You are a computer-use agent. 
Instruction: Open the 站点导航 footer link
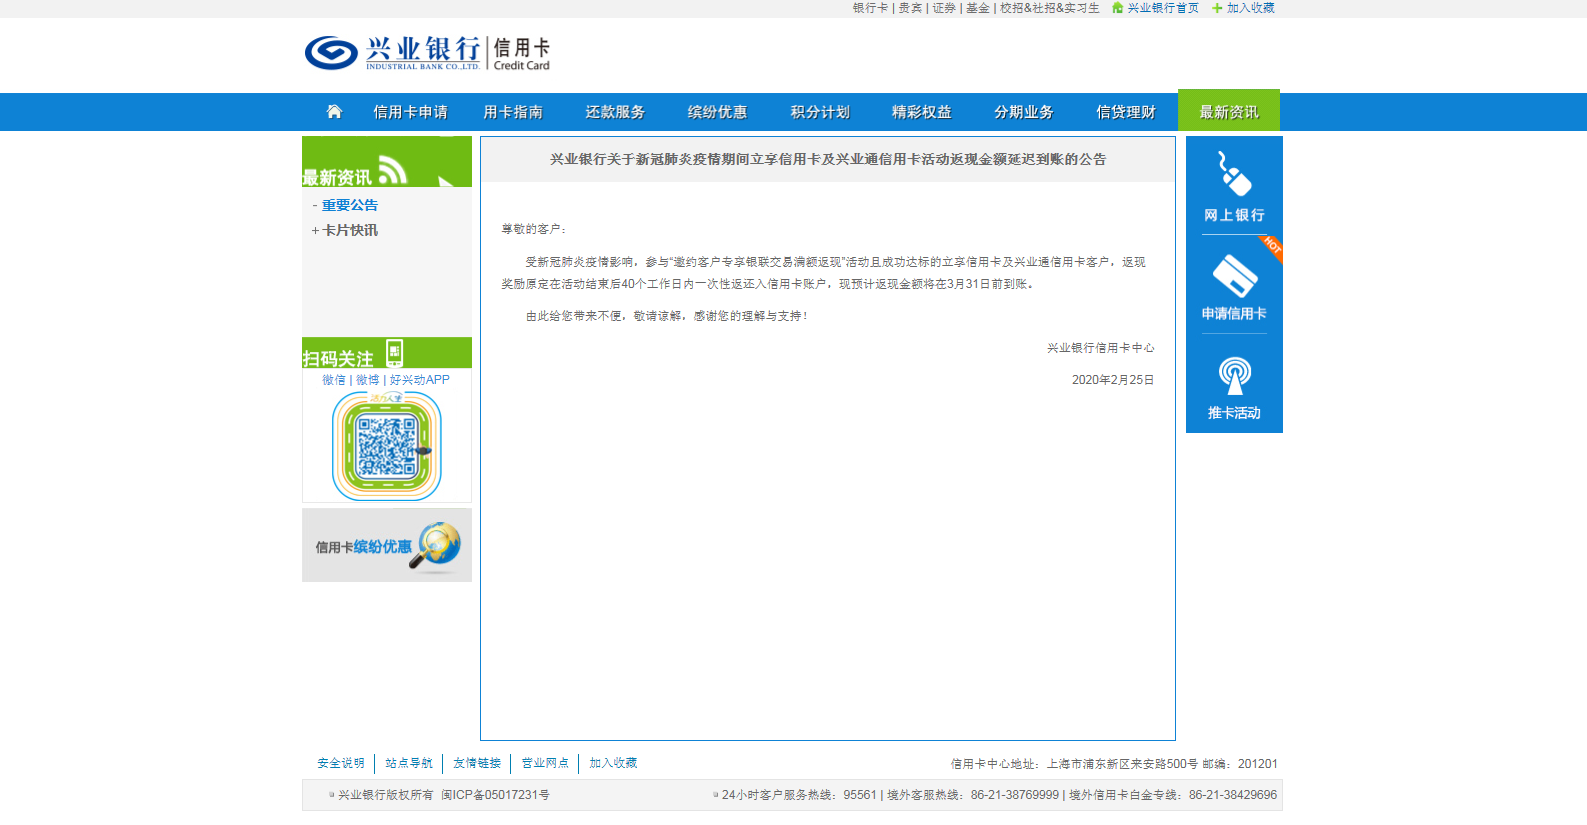[409, 763]
